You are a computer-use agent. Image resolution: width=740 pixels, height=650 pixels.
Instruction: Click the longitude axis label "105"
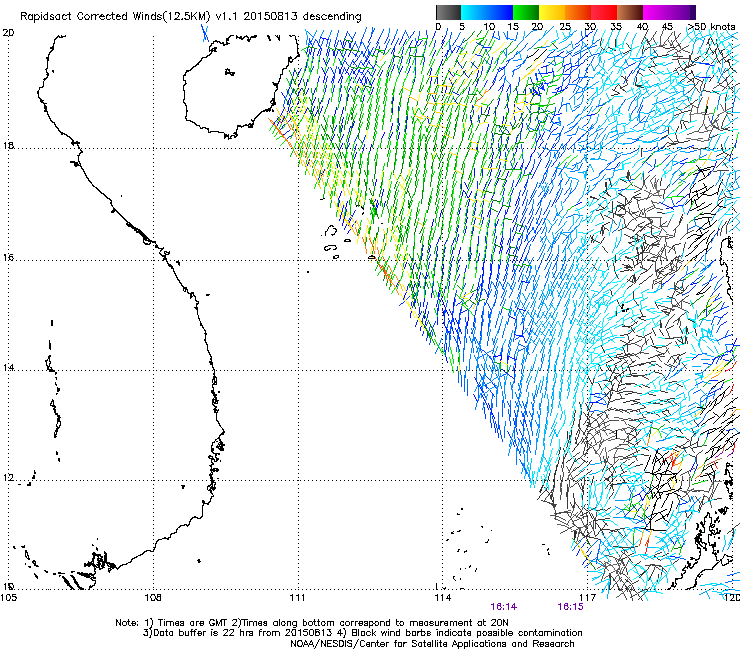click(x=9, y=597)
